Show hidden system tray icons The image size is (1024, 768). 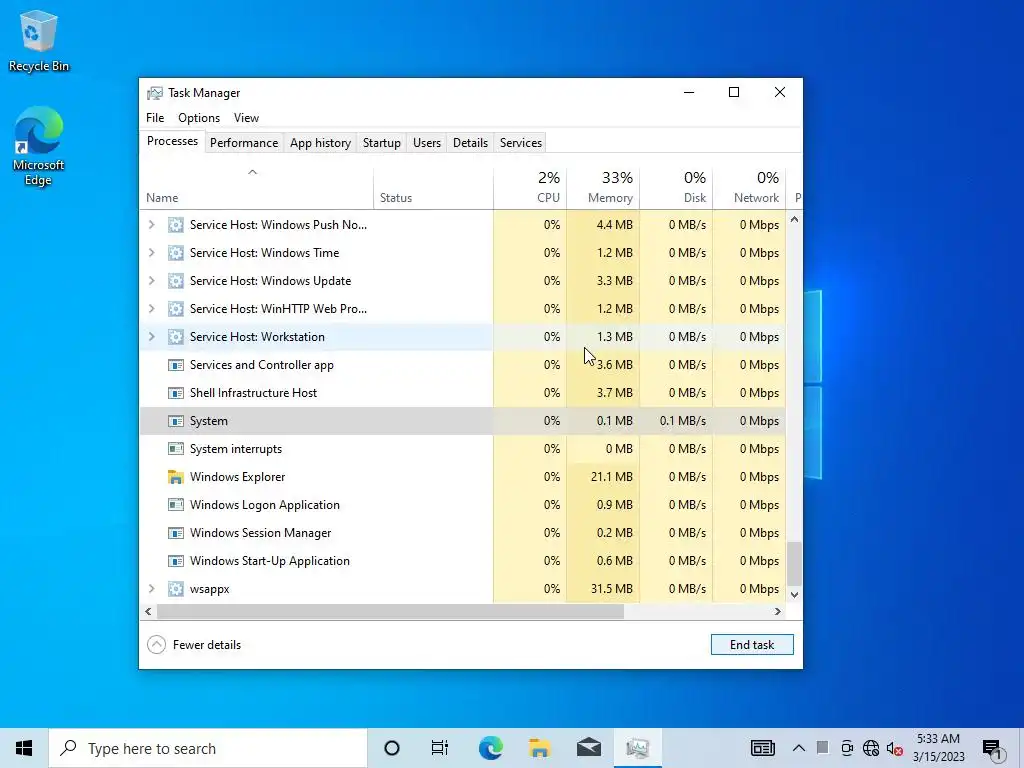[798, 748]
